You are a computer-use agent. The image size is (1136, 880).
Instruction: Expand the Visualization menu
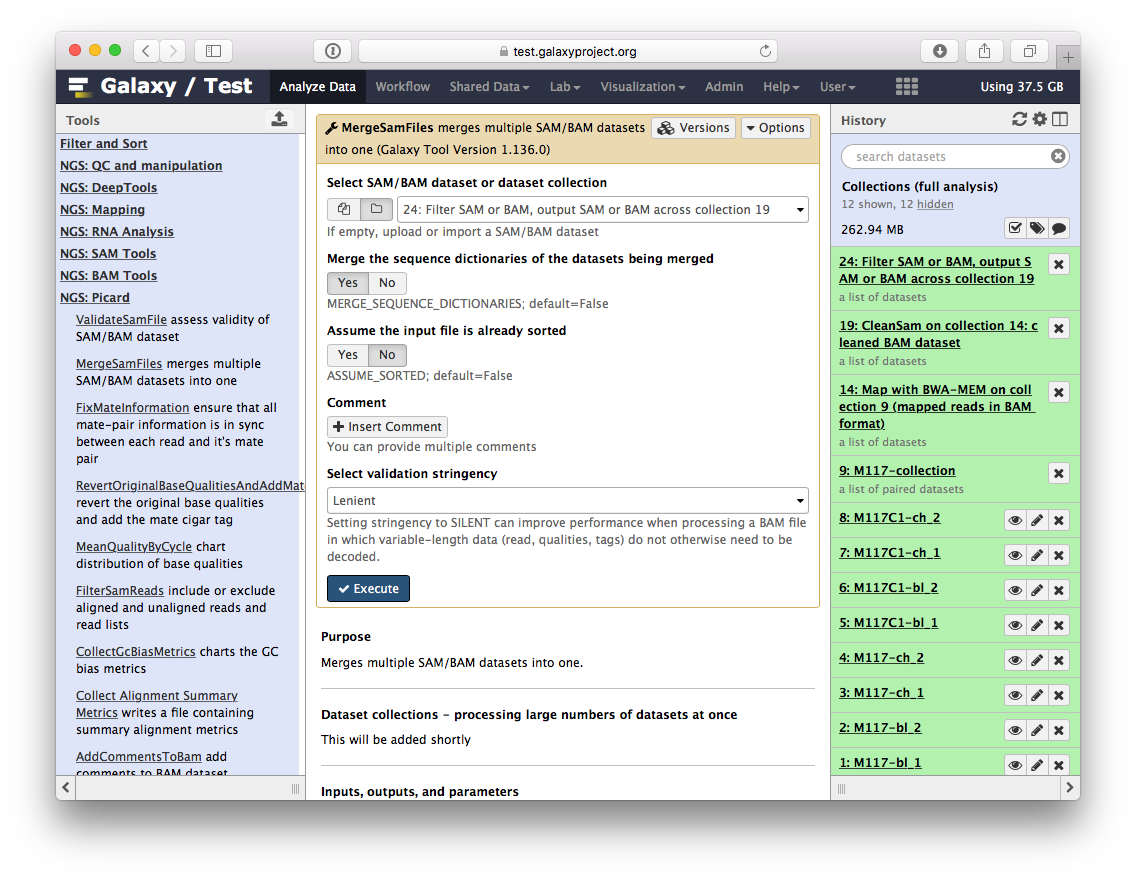point(642,86)
